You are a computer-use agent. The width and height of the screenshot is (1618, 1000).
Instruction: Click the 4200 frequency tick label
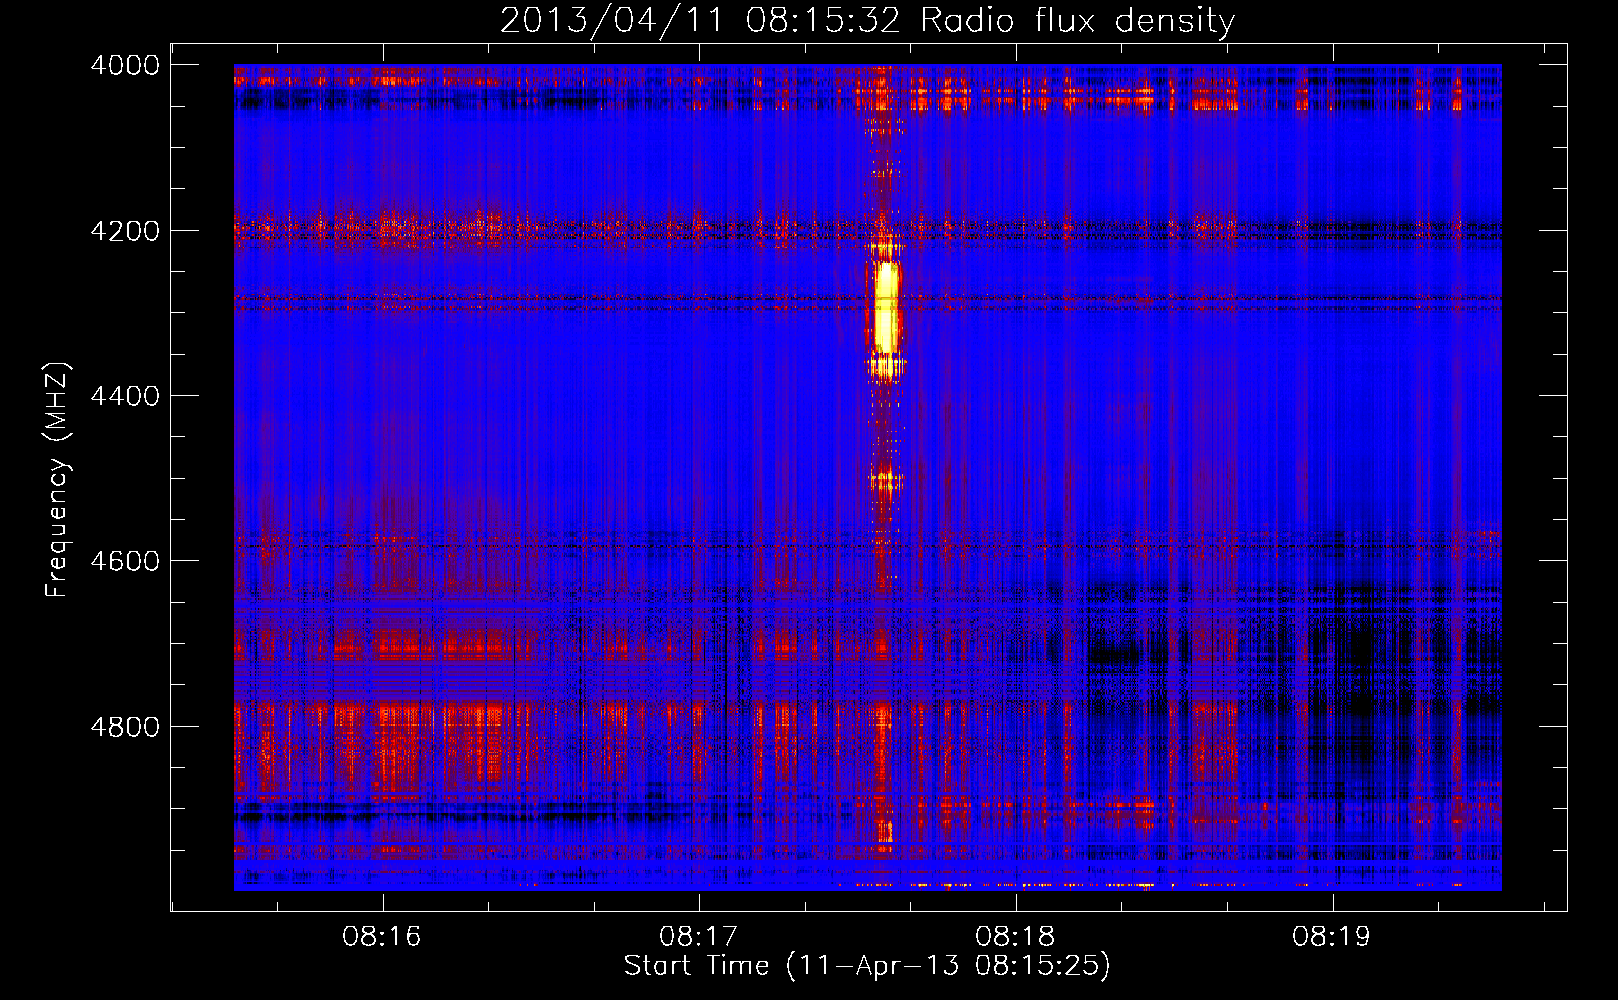(125, 231)
